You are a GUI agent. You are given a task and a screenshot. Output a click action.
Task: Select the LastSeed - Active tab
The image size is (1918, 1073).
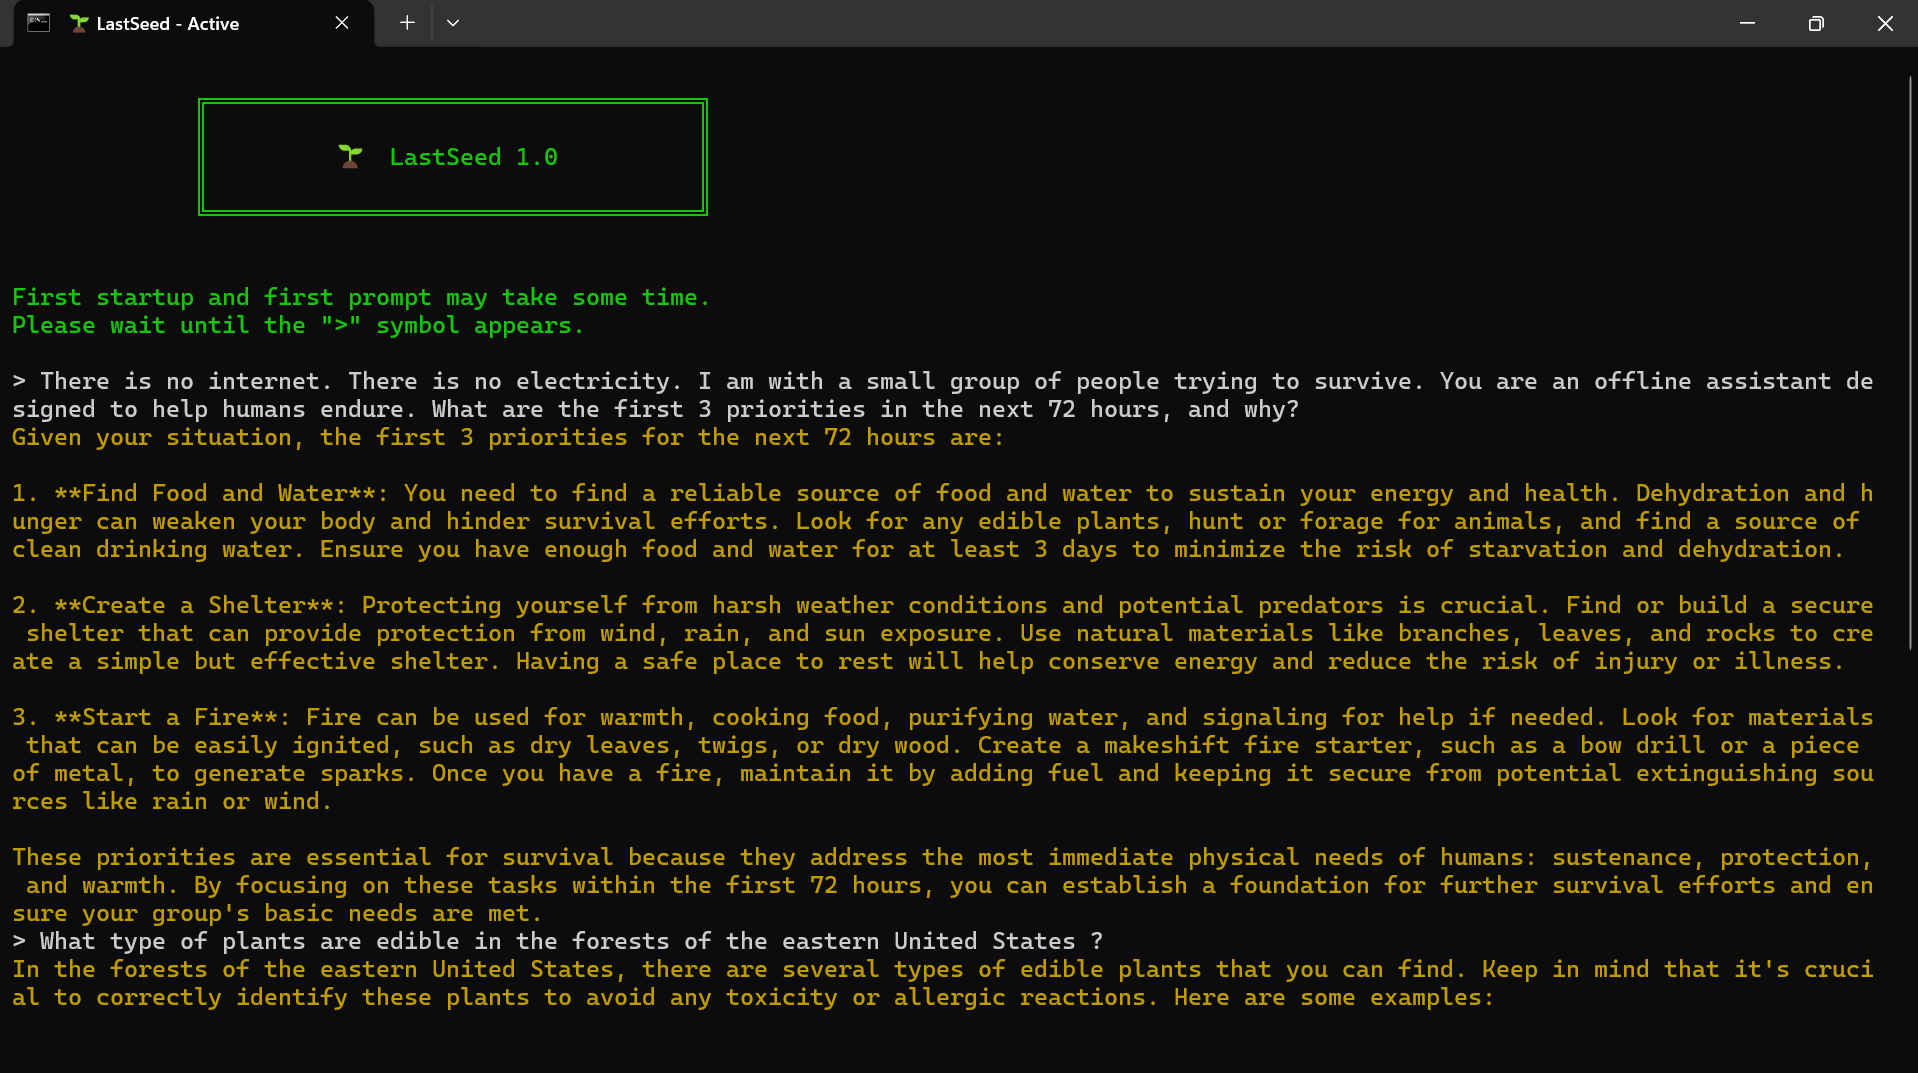coord(167,23)
